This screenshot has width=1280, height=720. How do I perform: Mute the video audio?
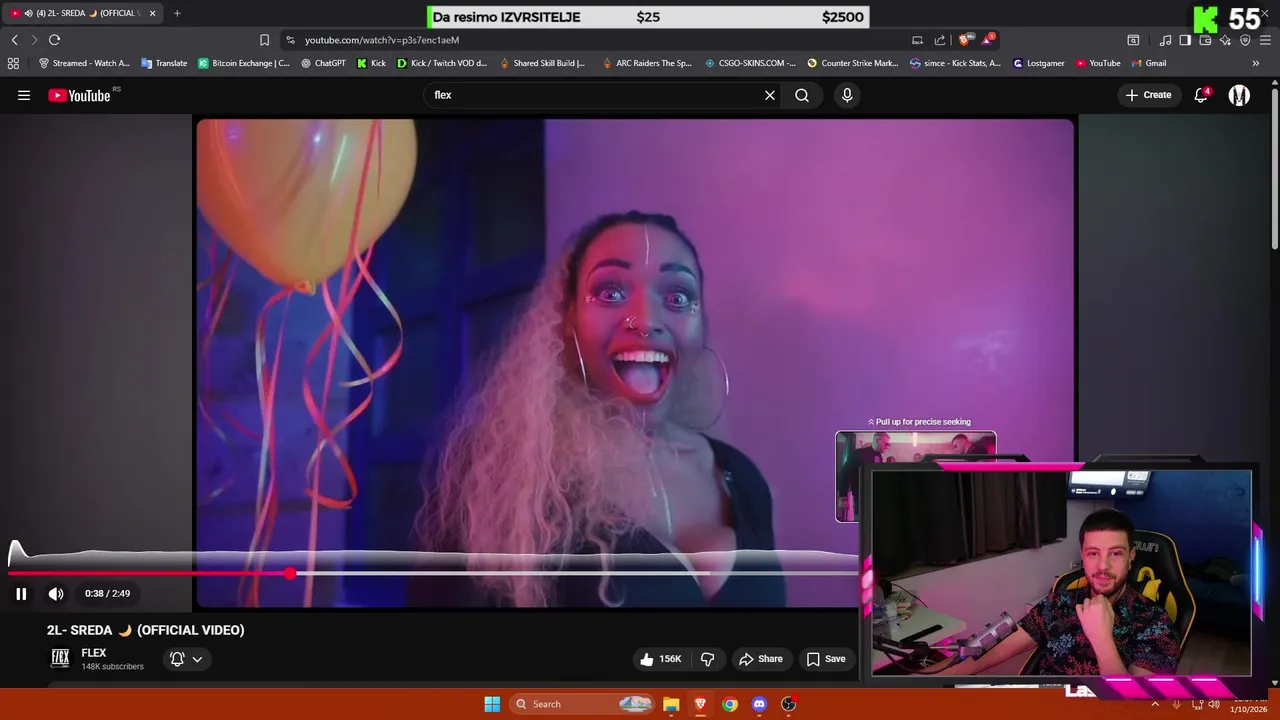[56, 594]
